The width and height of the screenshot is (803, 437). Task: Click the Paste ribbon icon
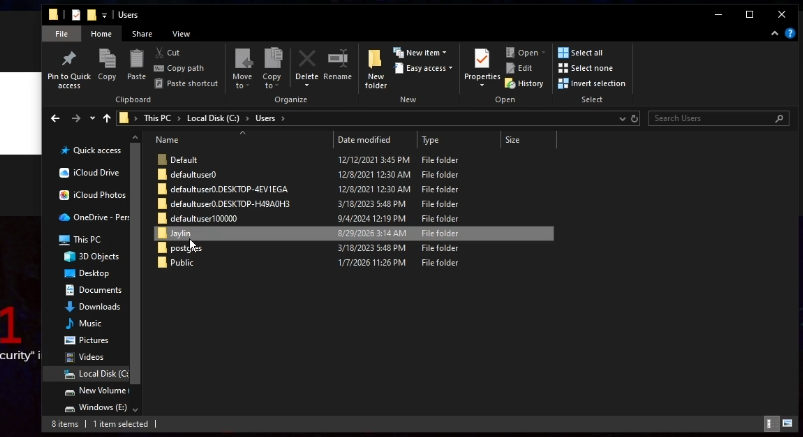pyautogui.click(x=136, y=59)
